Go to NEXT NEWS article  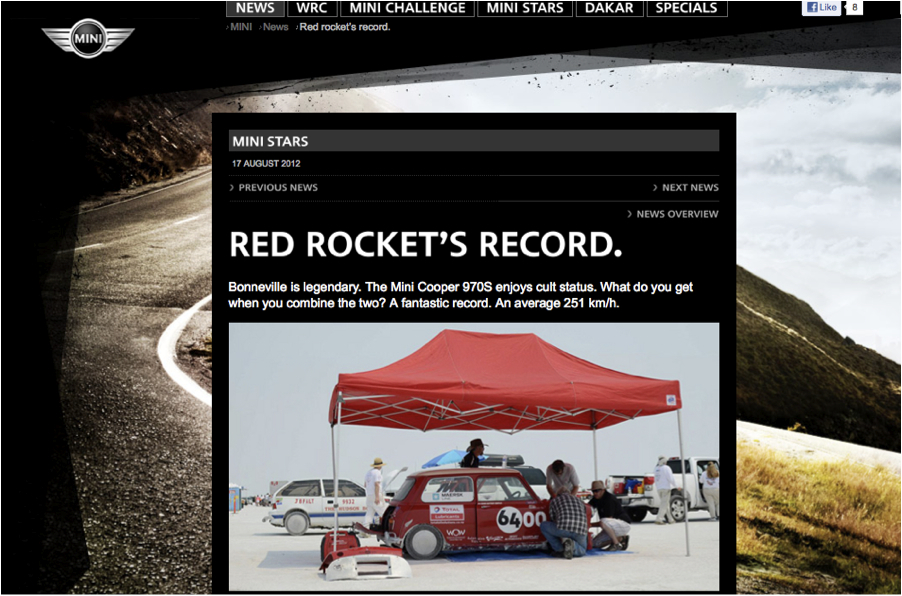[x=686, y=188]
